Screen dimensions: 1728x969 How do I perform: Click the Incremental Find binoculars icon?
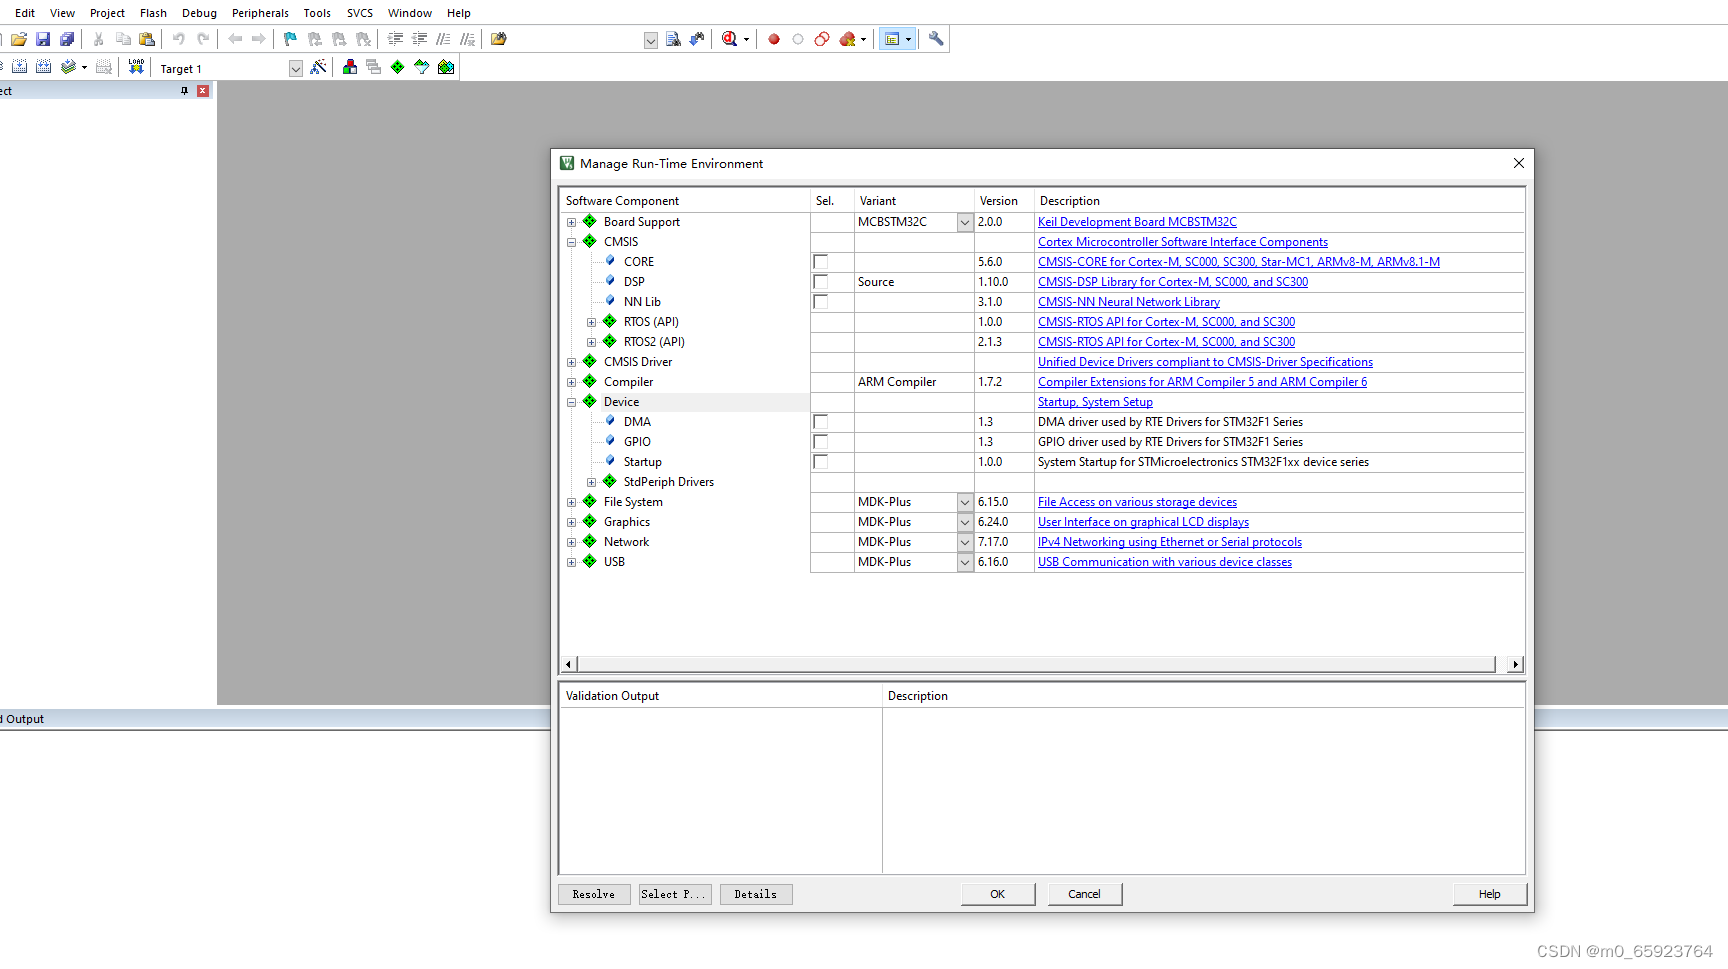pyautogui.click(x=697, y=39)
